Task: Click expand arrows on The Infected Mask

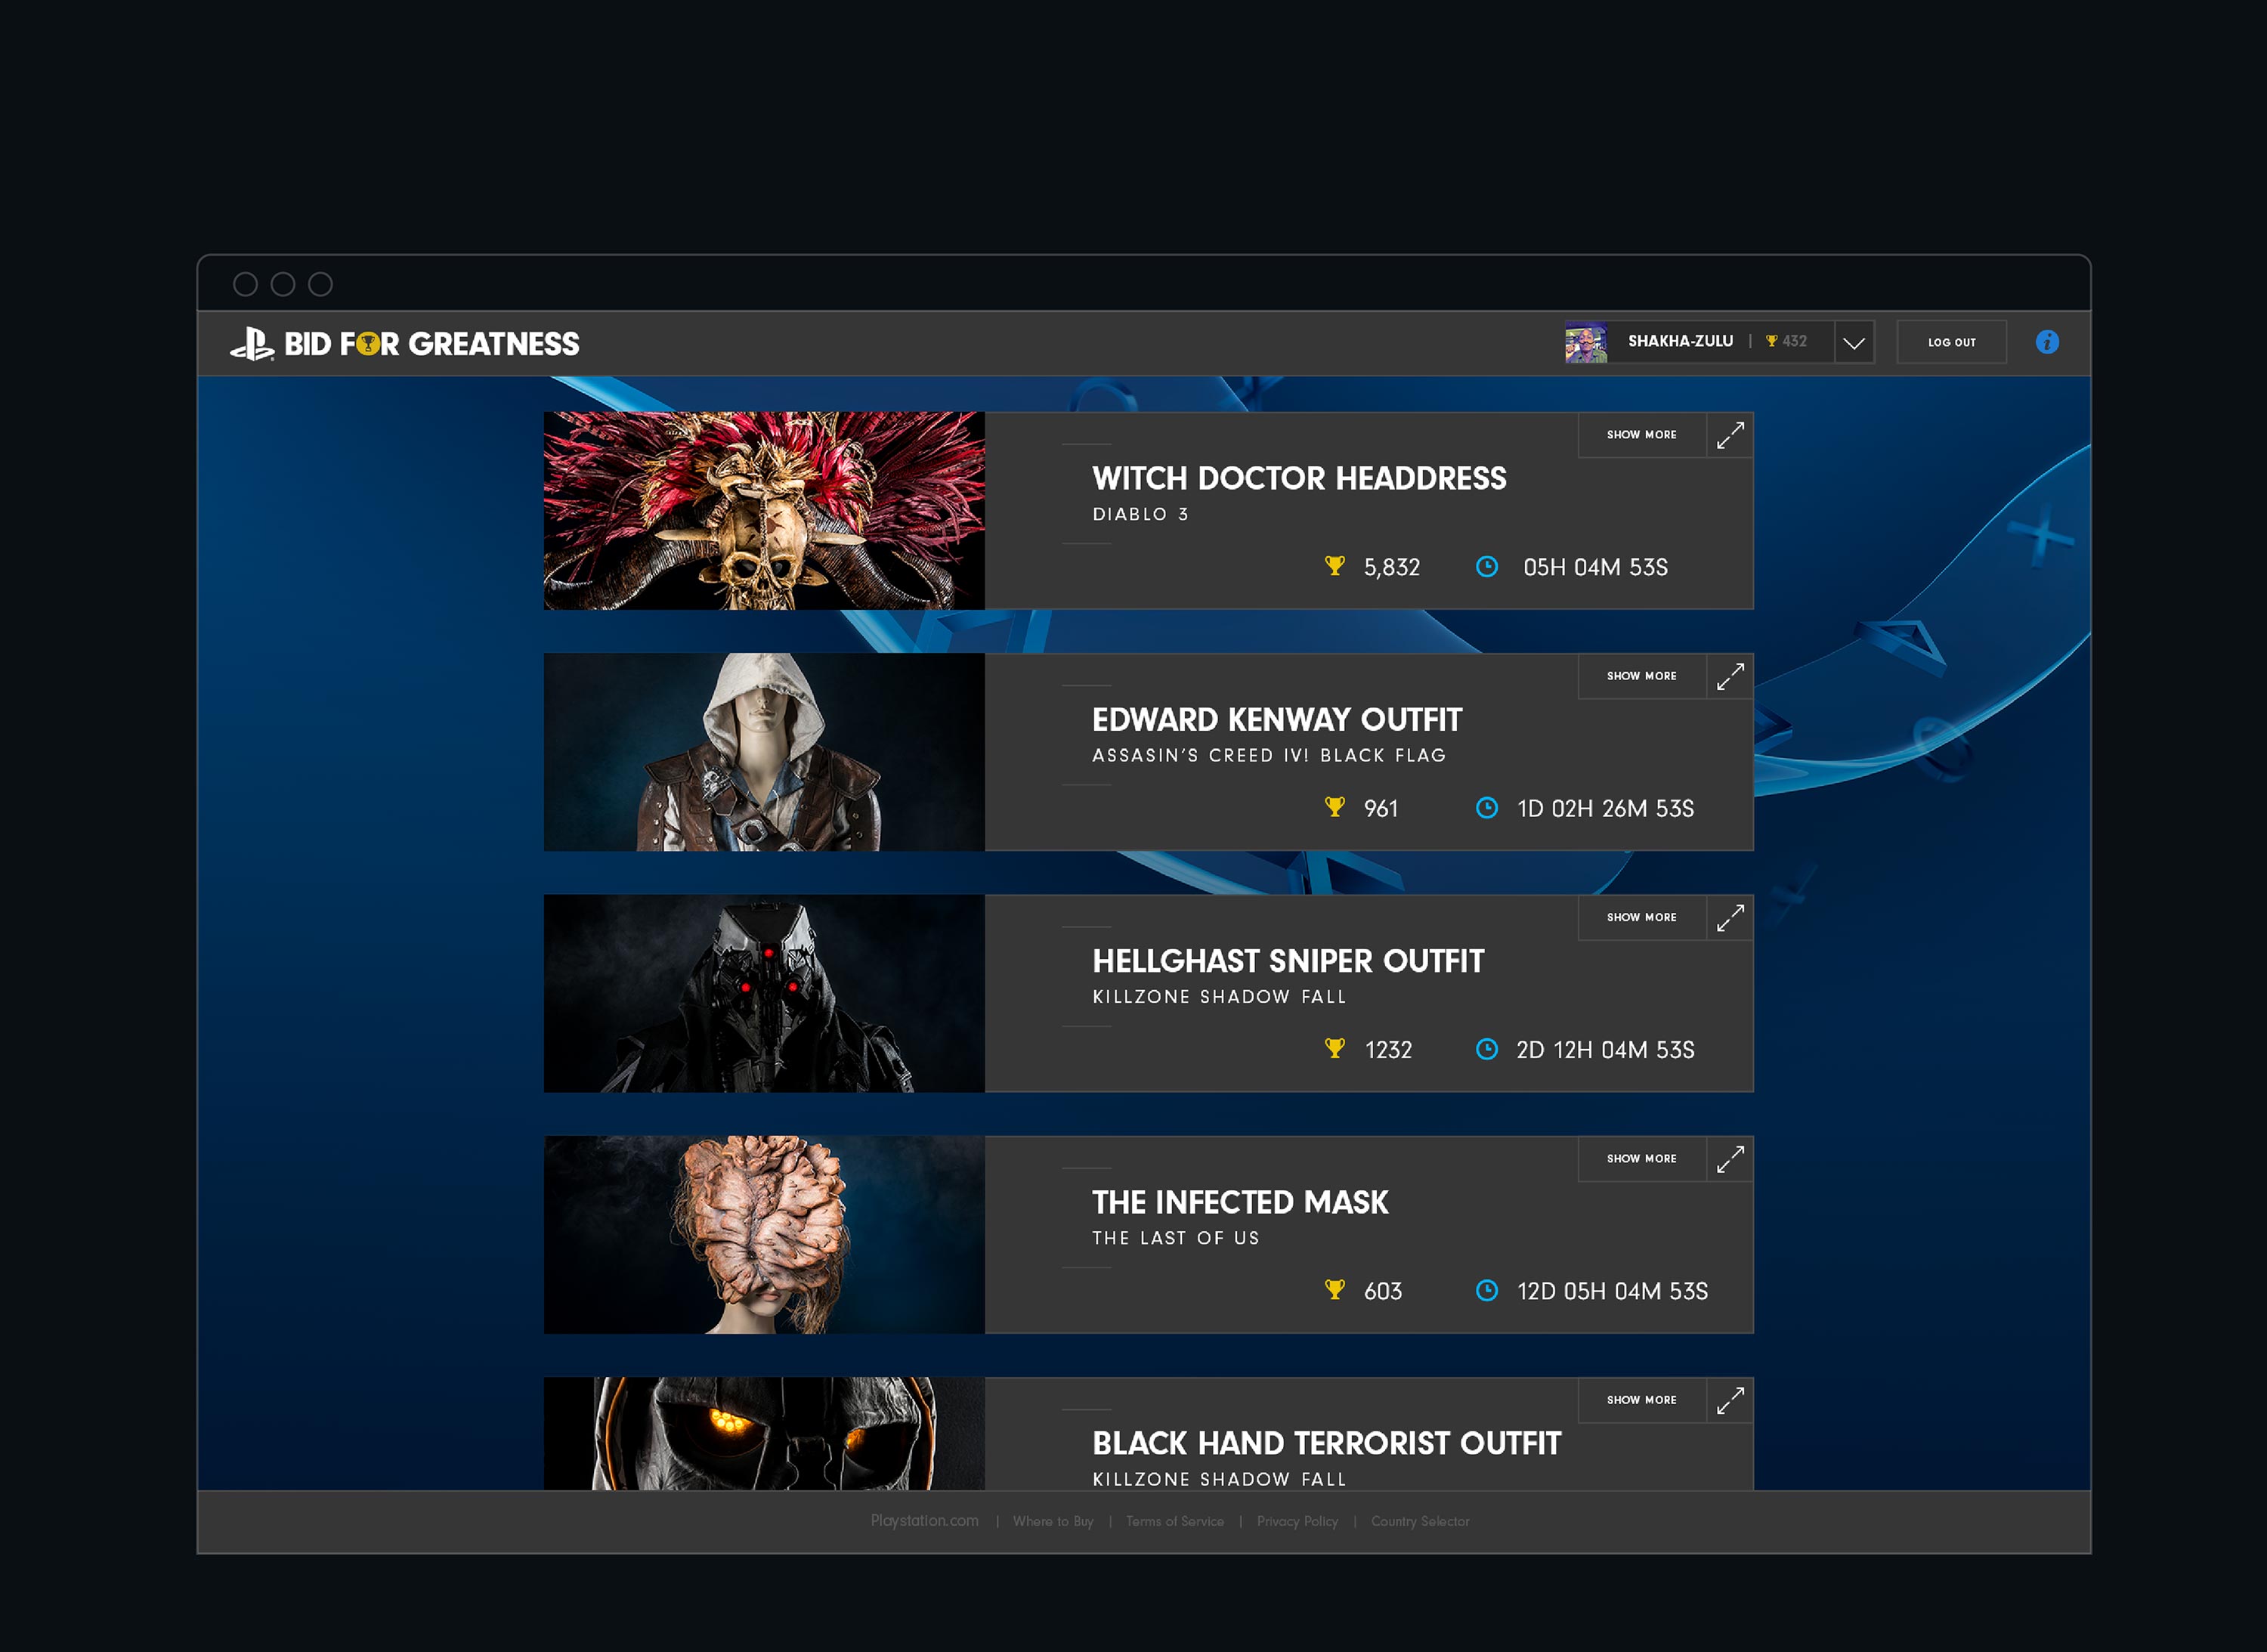Action: (1730, 1159)
